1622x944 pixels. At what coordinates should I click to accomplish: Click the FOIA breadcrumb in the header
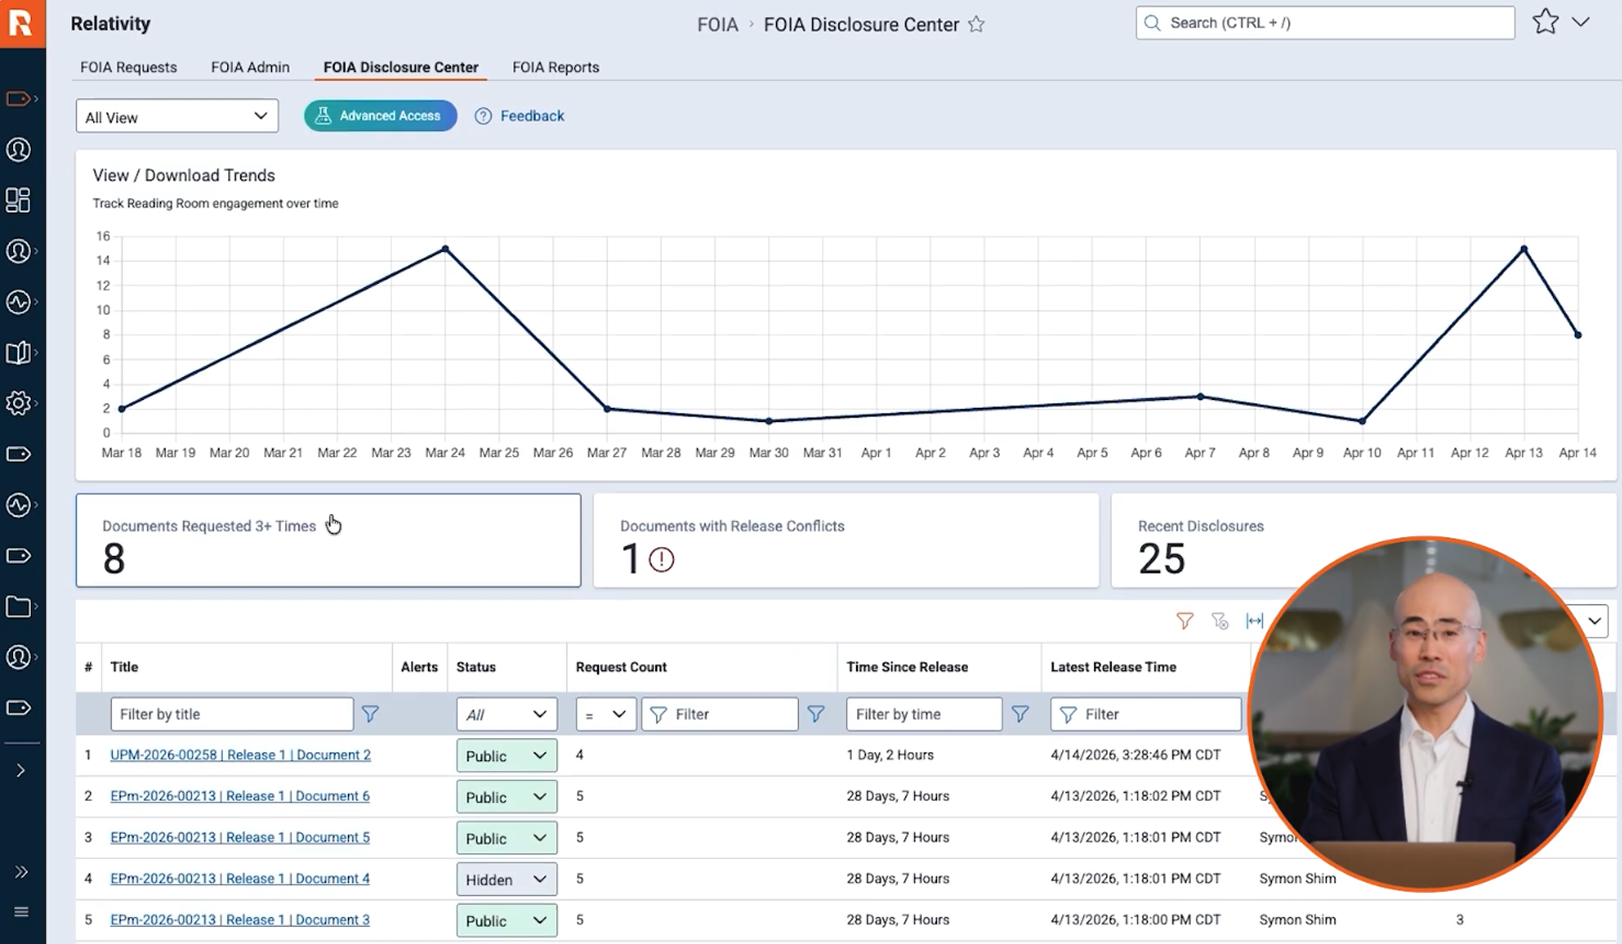click(717, 24)
